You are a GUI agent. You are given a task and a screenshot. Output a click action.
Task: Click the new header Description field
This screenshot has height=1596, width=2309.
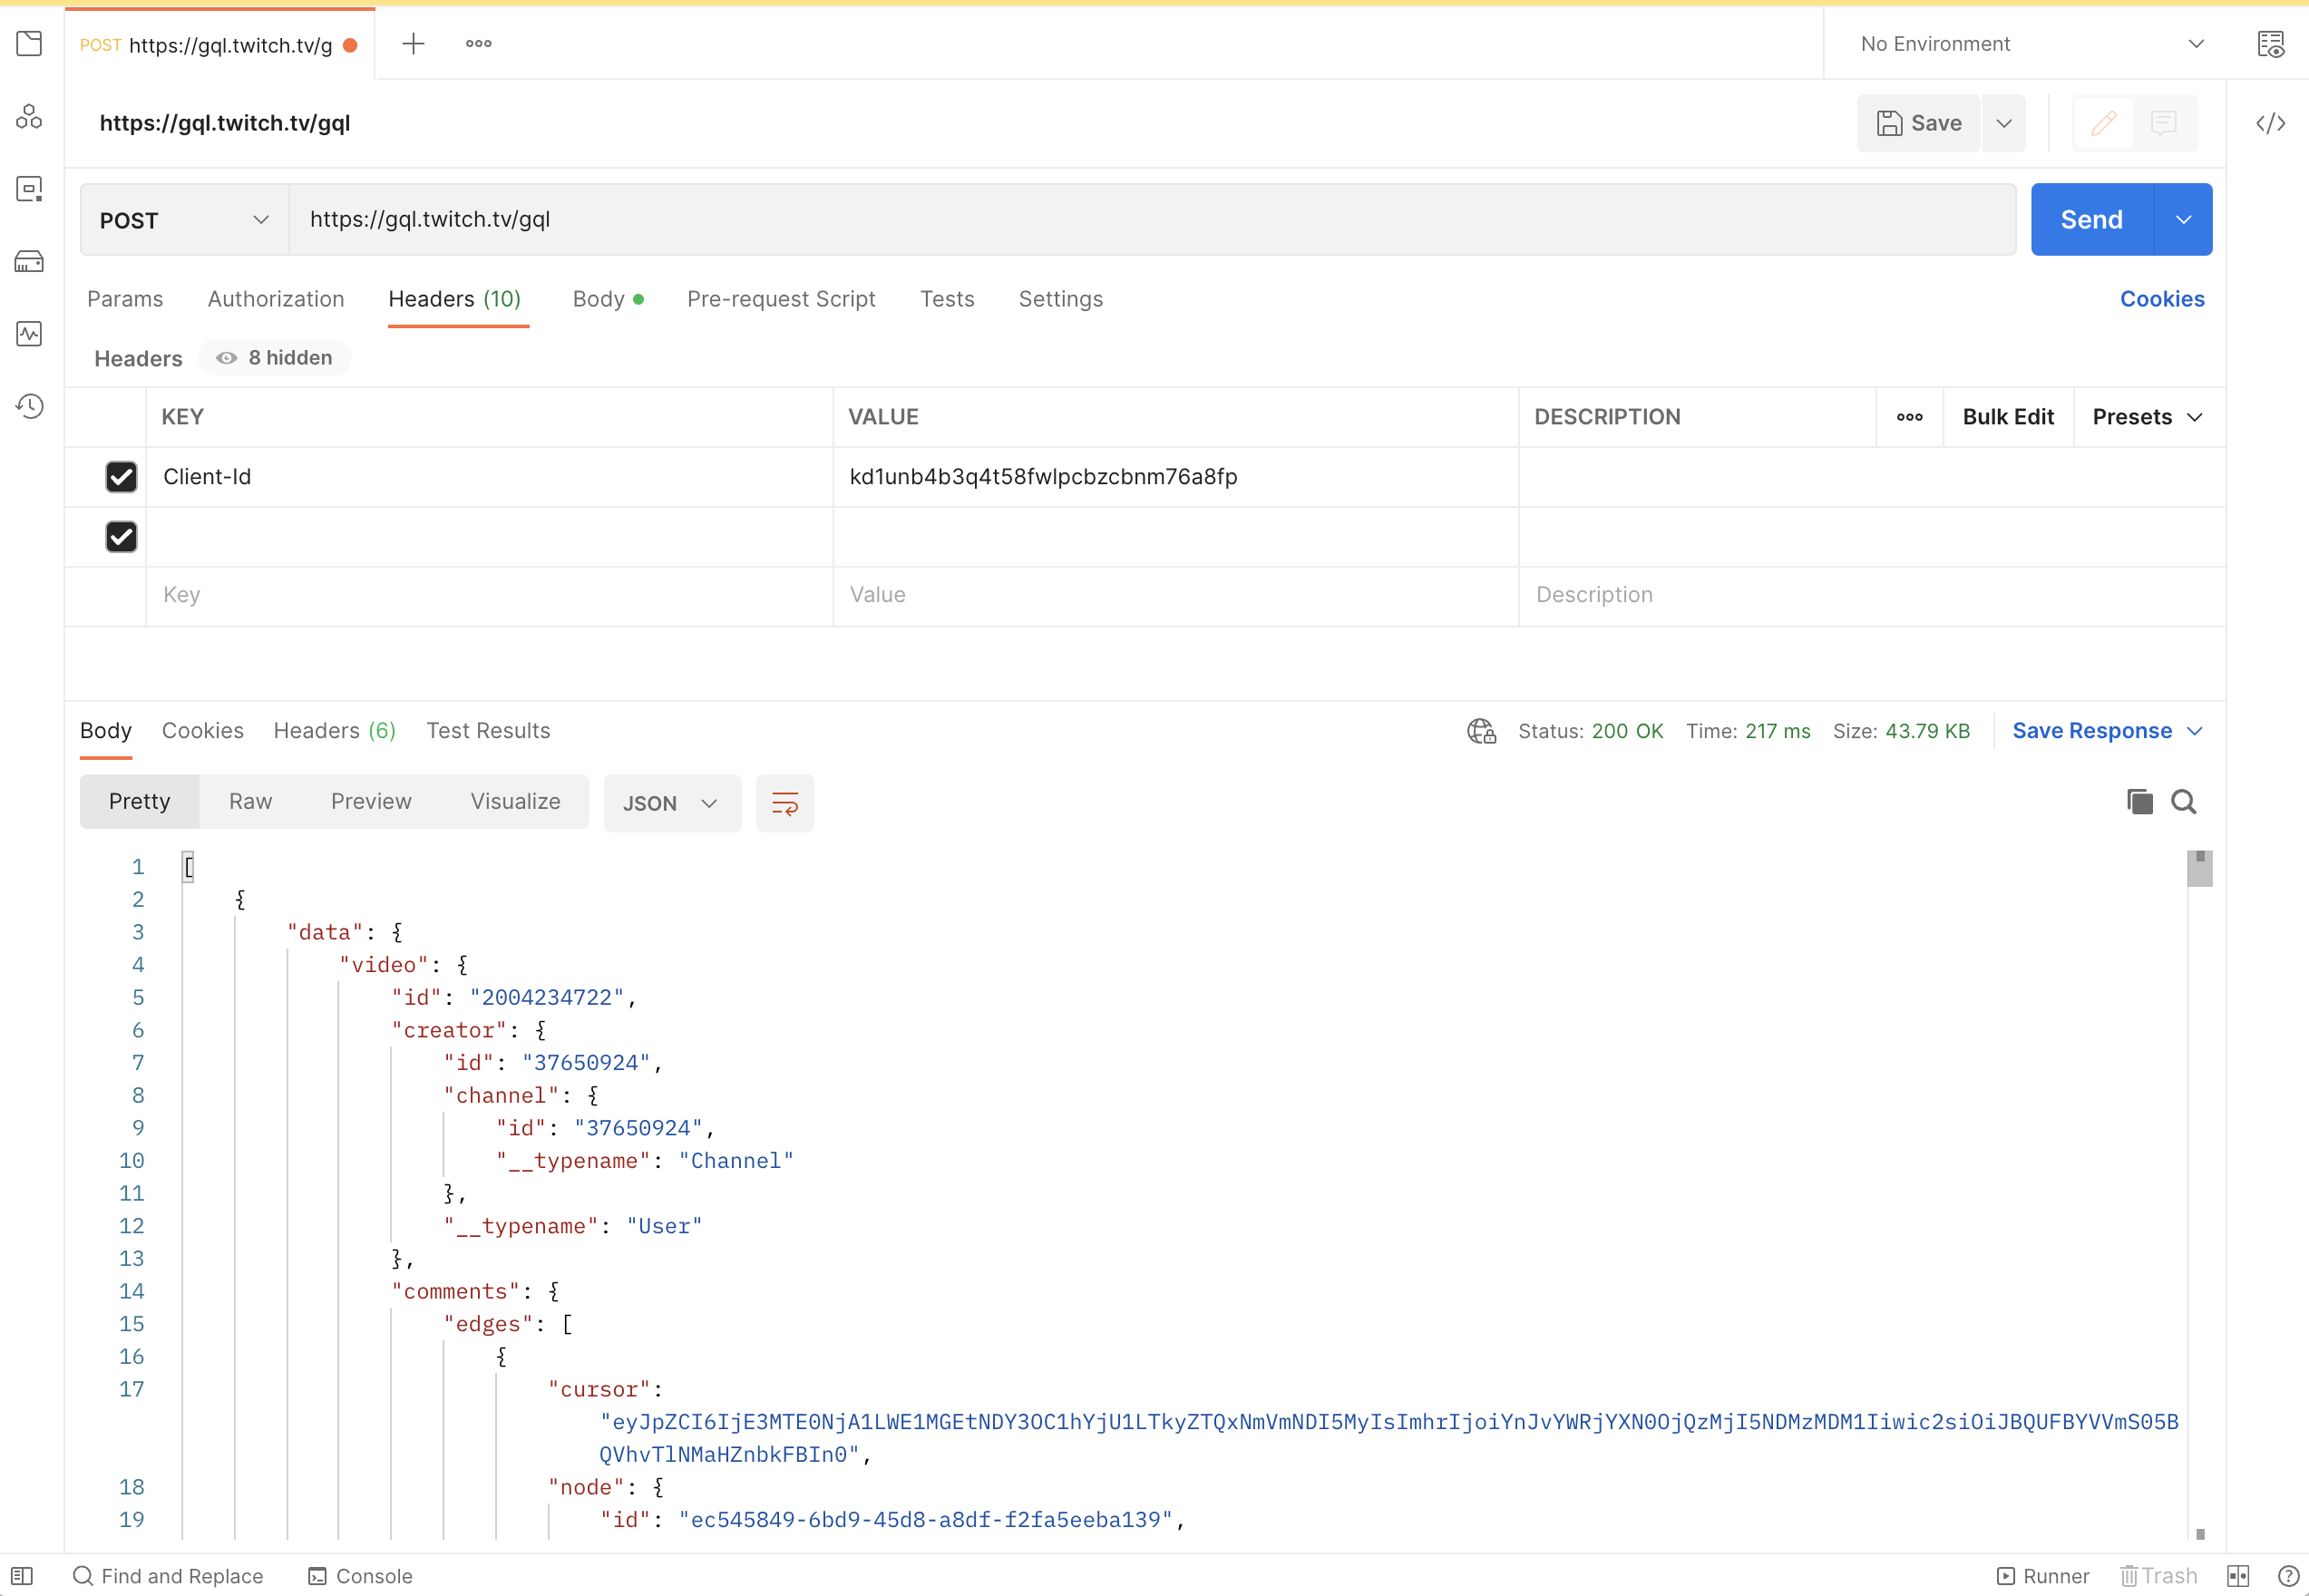pos(1872,595)
